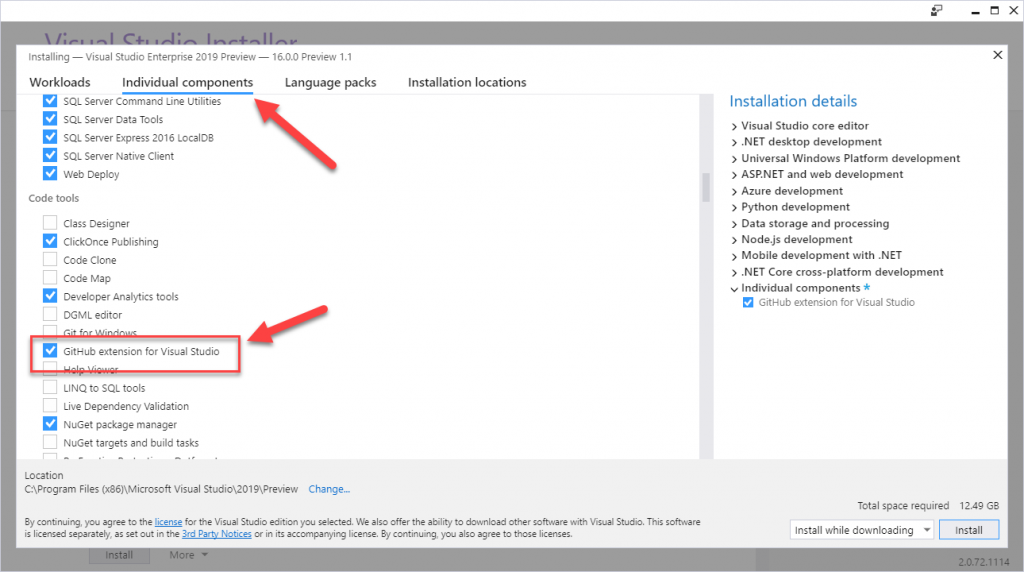Toggle NuGet package manager checkbox
This screenshot has width=1024, height=572.
click(x=50, y=424)
